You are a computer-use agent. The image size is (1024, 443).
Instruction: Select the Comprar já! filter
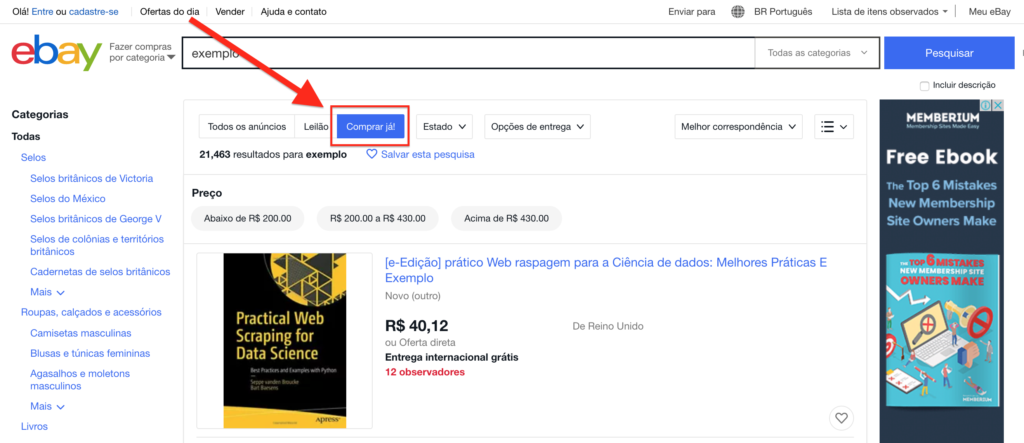(x=370, y=127)
